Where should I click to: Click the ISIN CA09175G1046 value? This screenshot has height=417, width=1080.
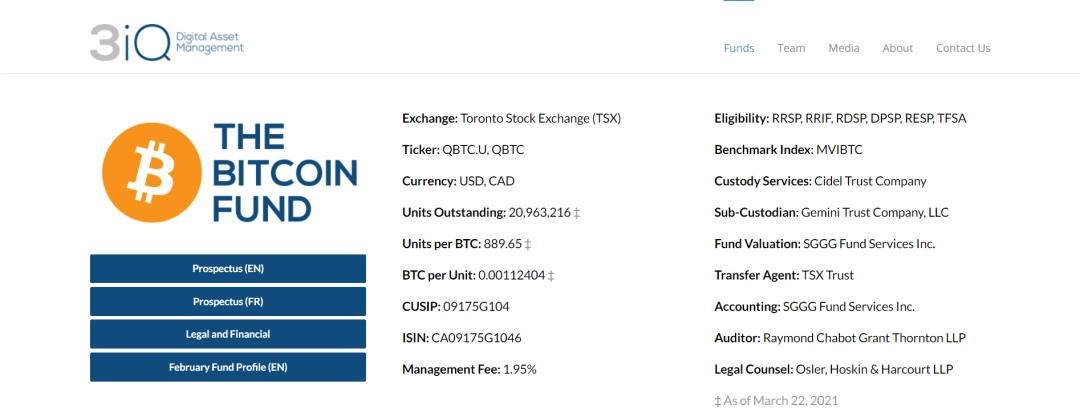click(x=477, y=338)
